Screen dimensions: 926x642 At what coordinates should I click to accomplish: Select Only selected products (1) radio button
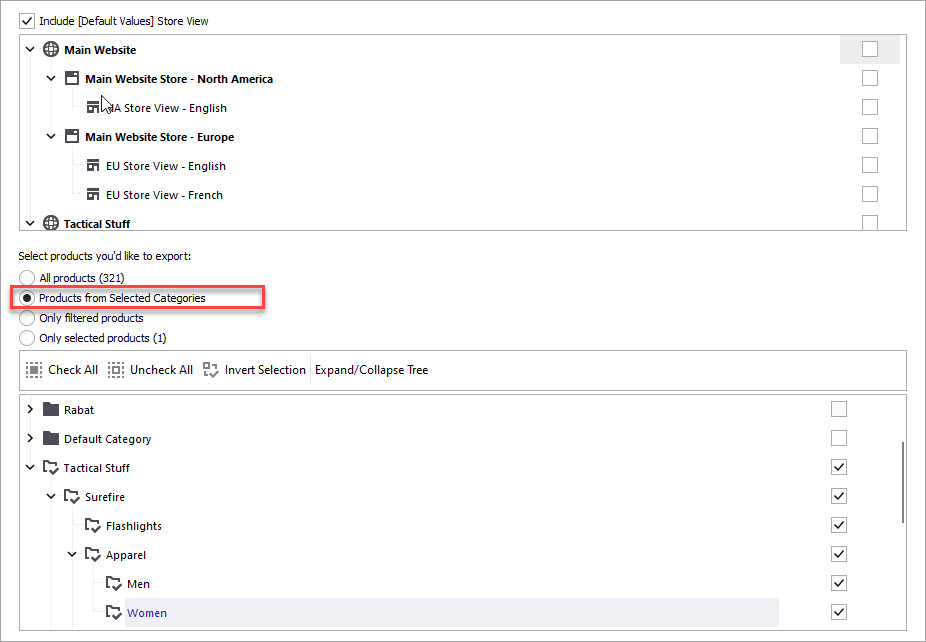(x=27, y=338)
